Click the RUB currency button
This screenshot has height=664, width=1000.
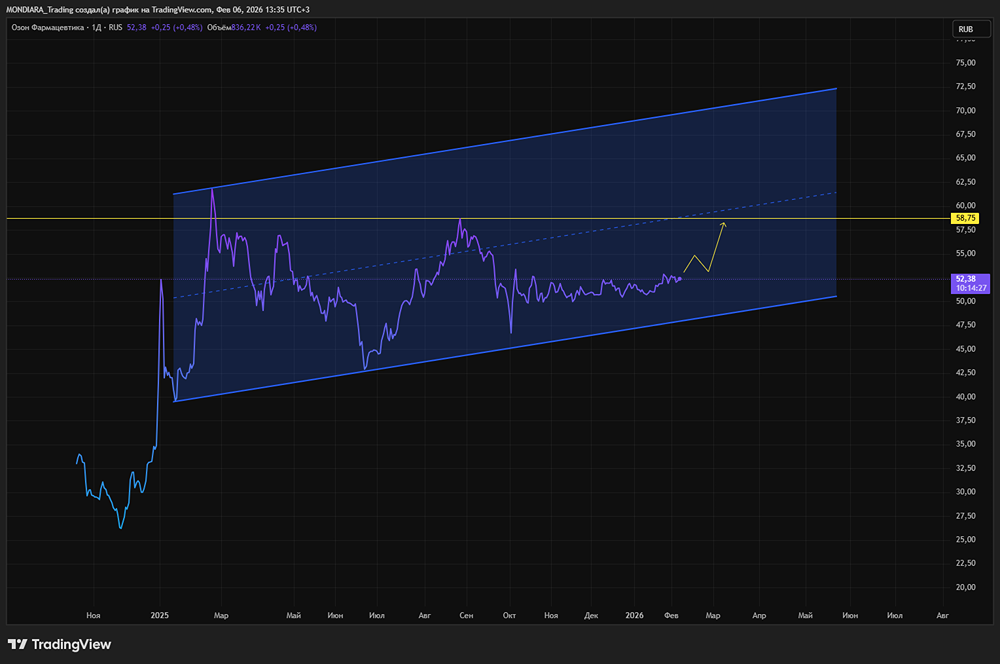click(x=971, y=29)
